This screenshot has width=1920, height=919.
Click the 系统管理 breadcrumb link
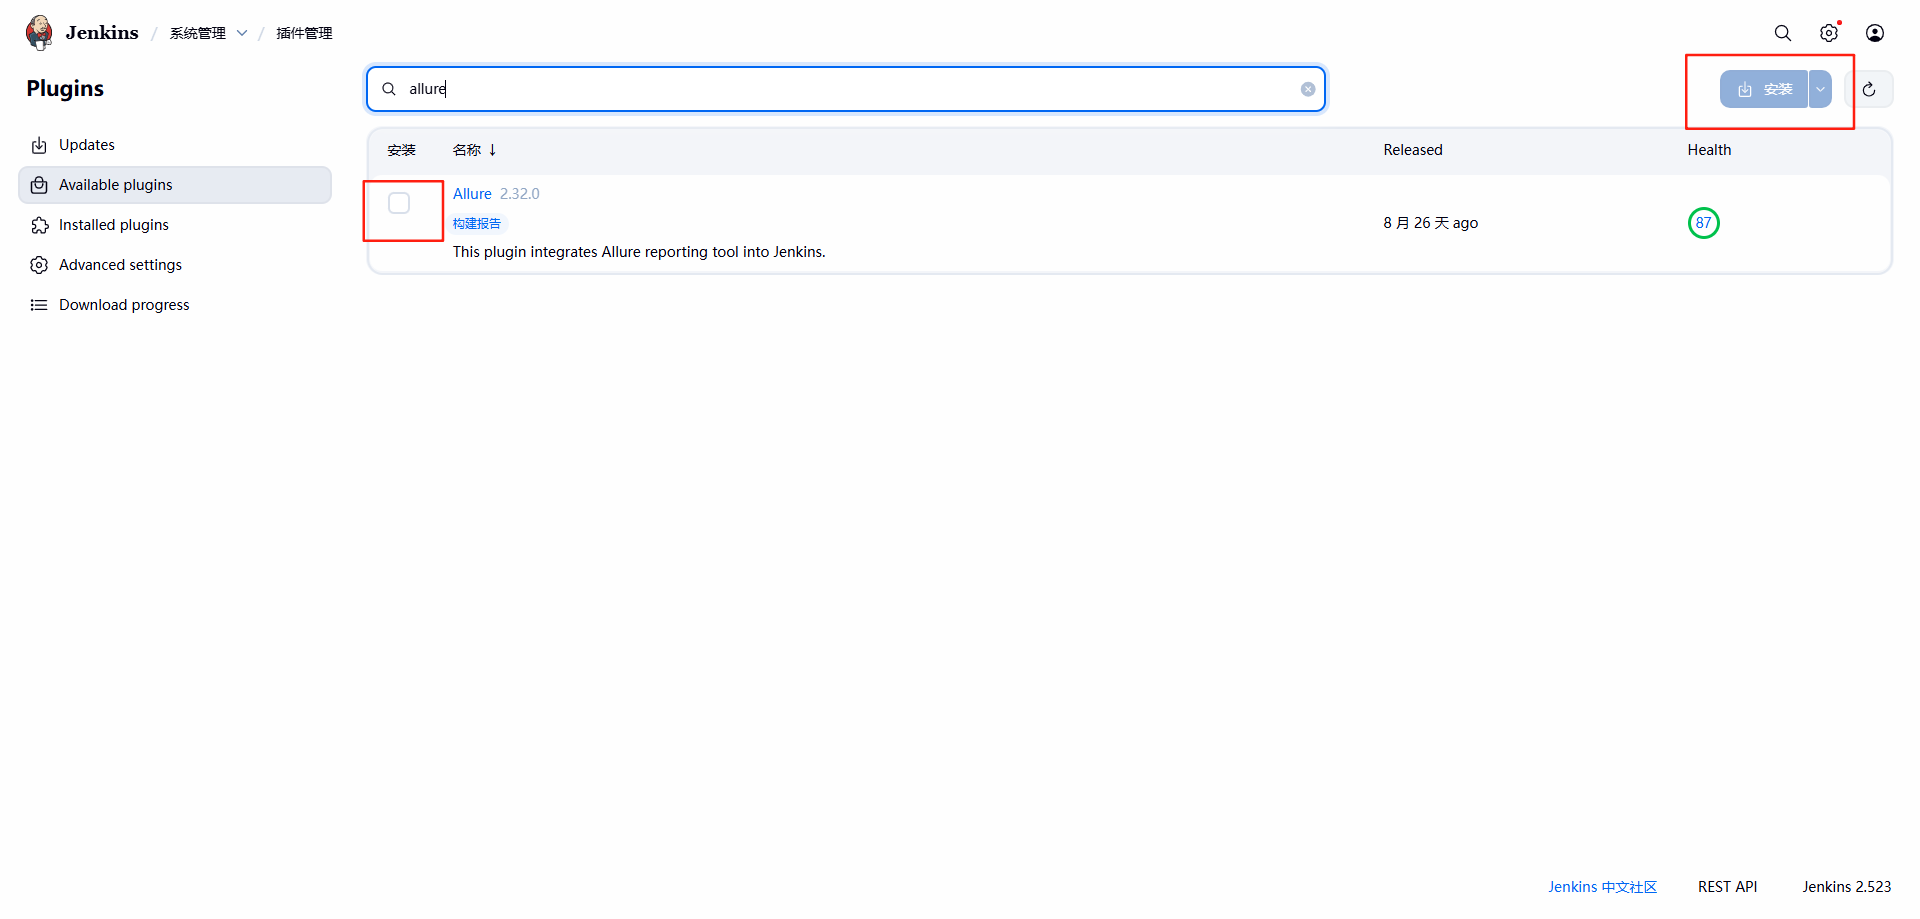[198, 33]
